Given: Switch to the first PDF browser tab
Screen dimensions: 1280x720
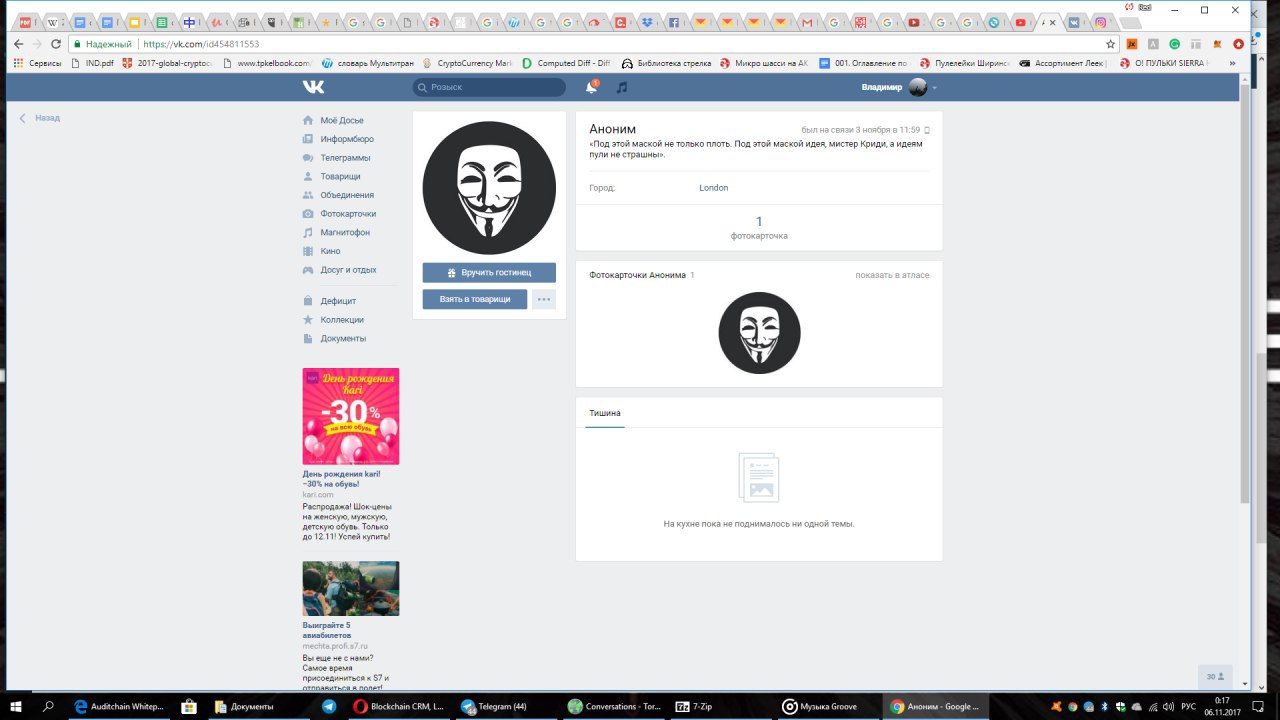Looking at the screenshot, I should [x=26, y=22].
